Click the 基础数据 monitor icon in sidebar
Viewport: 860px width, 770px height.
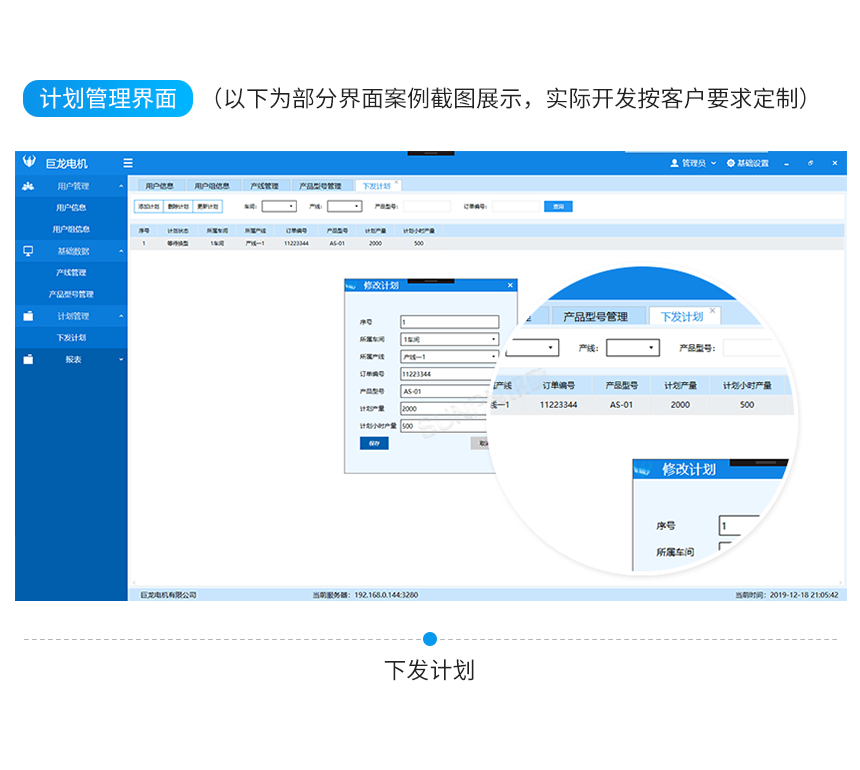pyautogui.click(x=28, y=252)
